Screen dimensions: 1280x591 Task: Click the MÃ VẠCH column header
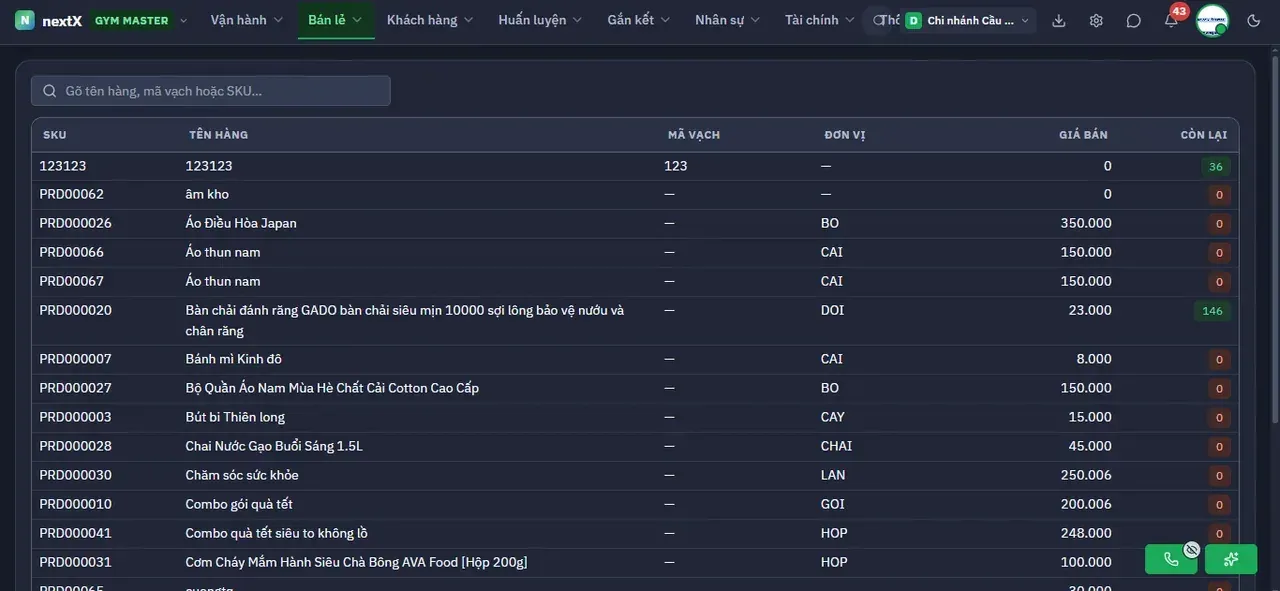694,135
